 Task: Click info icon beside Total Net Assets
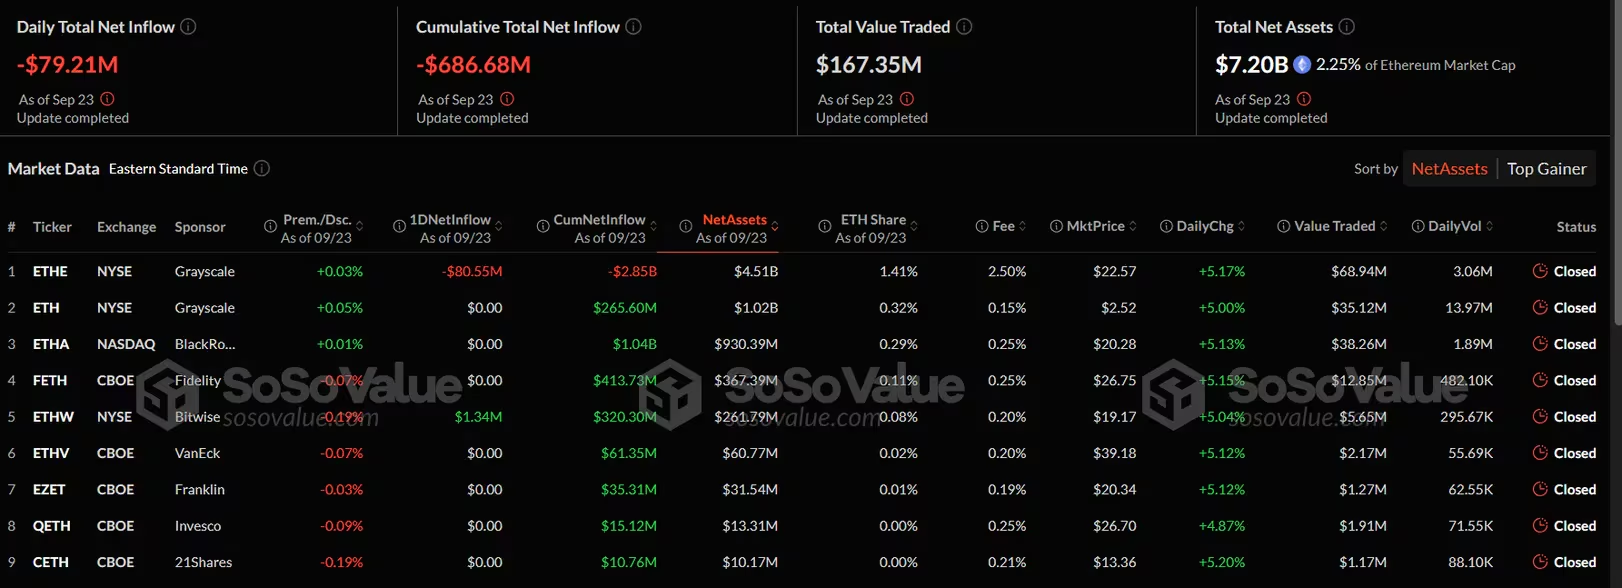coord(1347,27)
